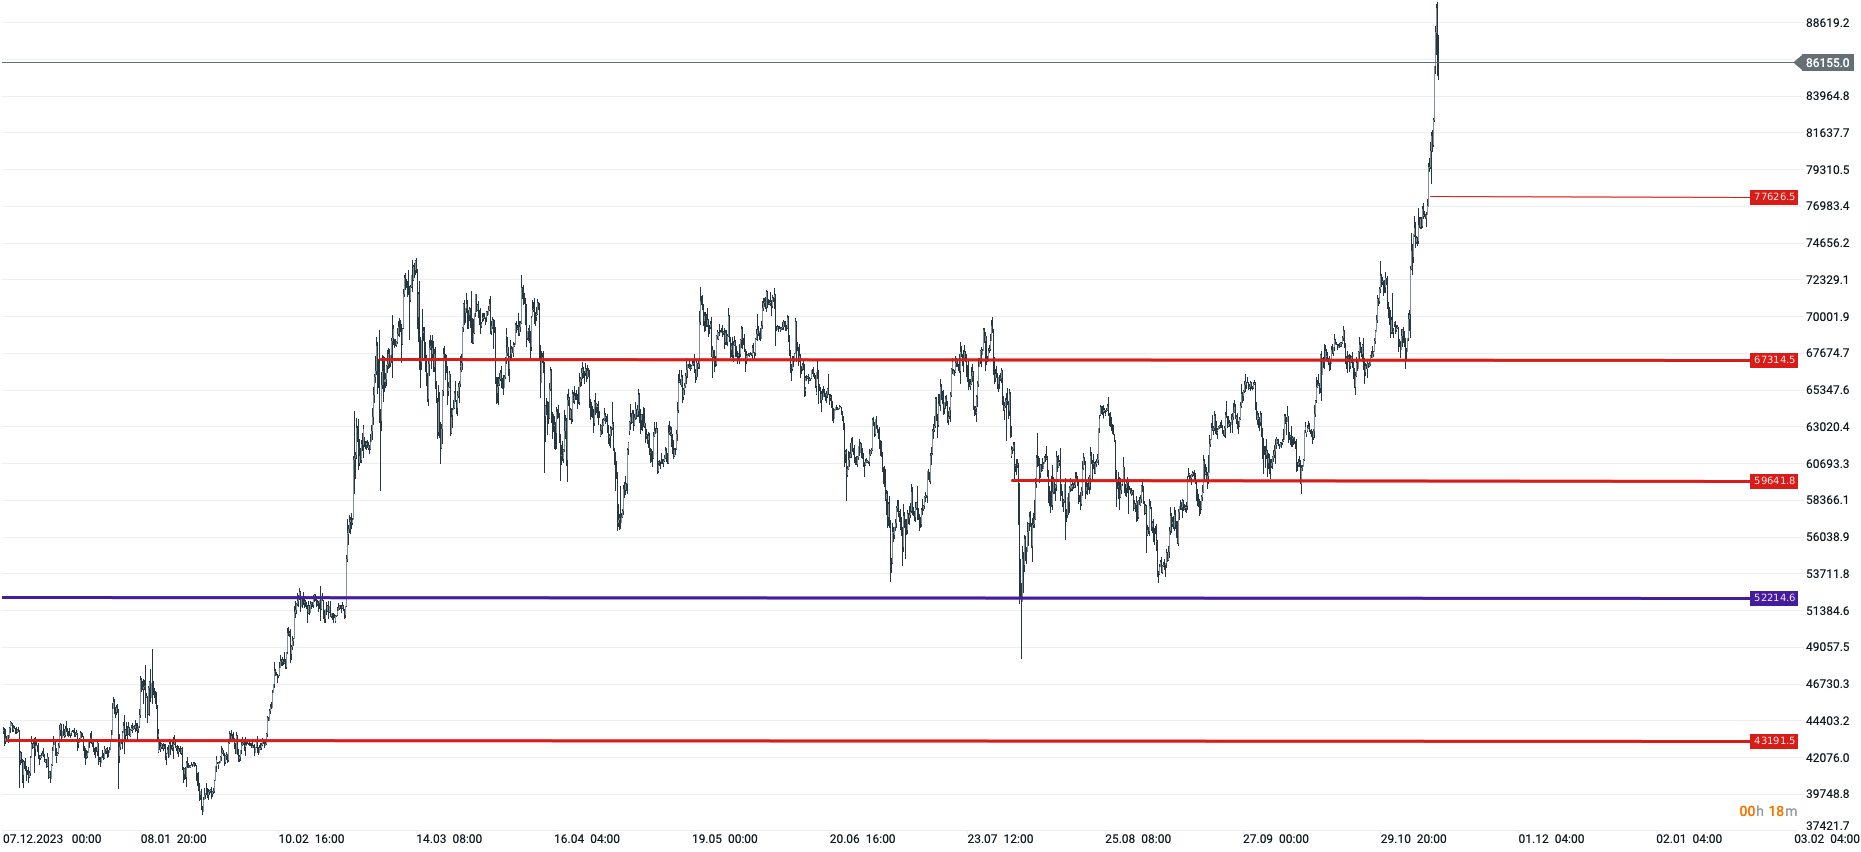Click the 81637.7 price axis value
This screenshot has width=1861, height=852.
[1827, 133]
